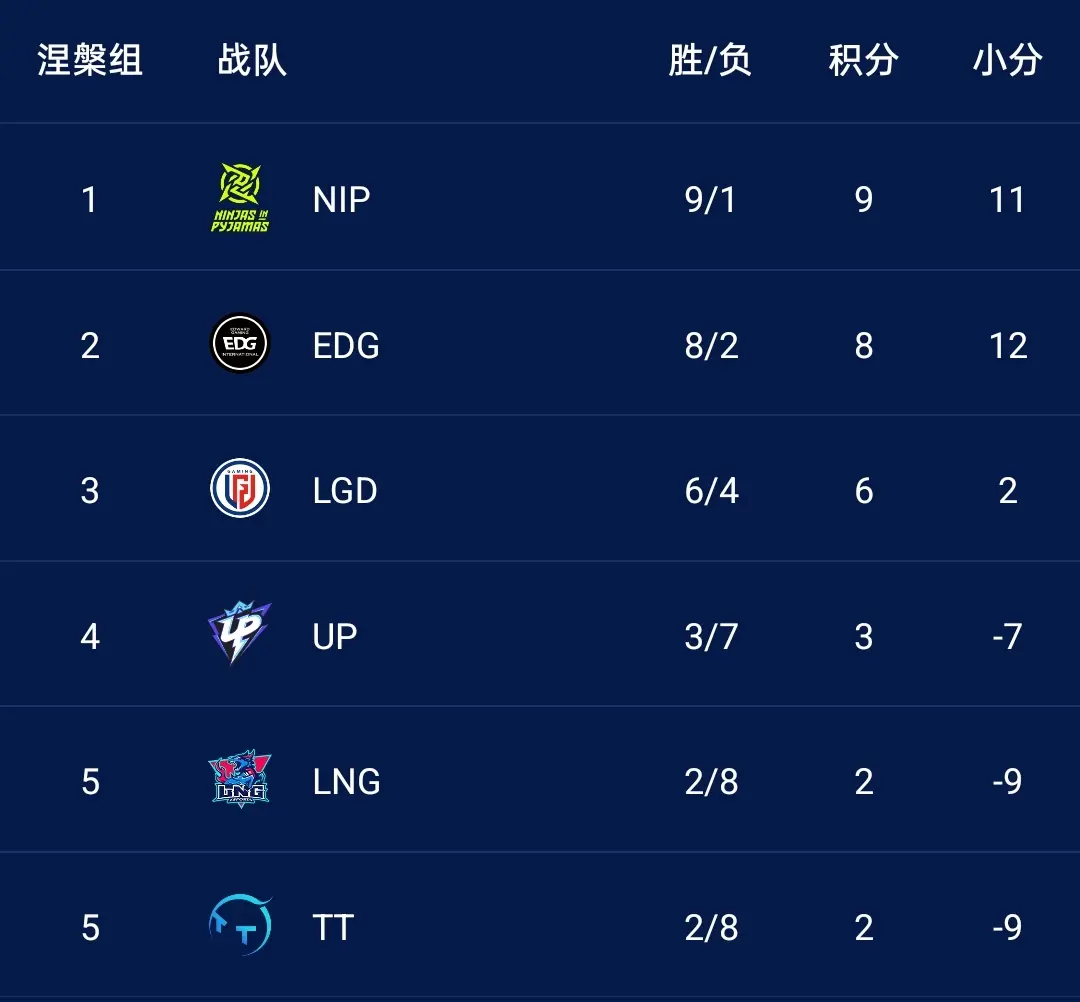Open the EDG team name
1080x1002 pixels.
point(346,346)
